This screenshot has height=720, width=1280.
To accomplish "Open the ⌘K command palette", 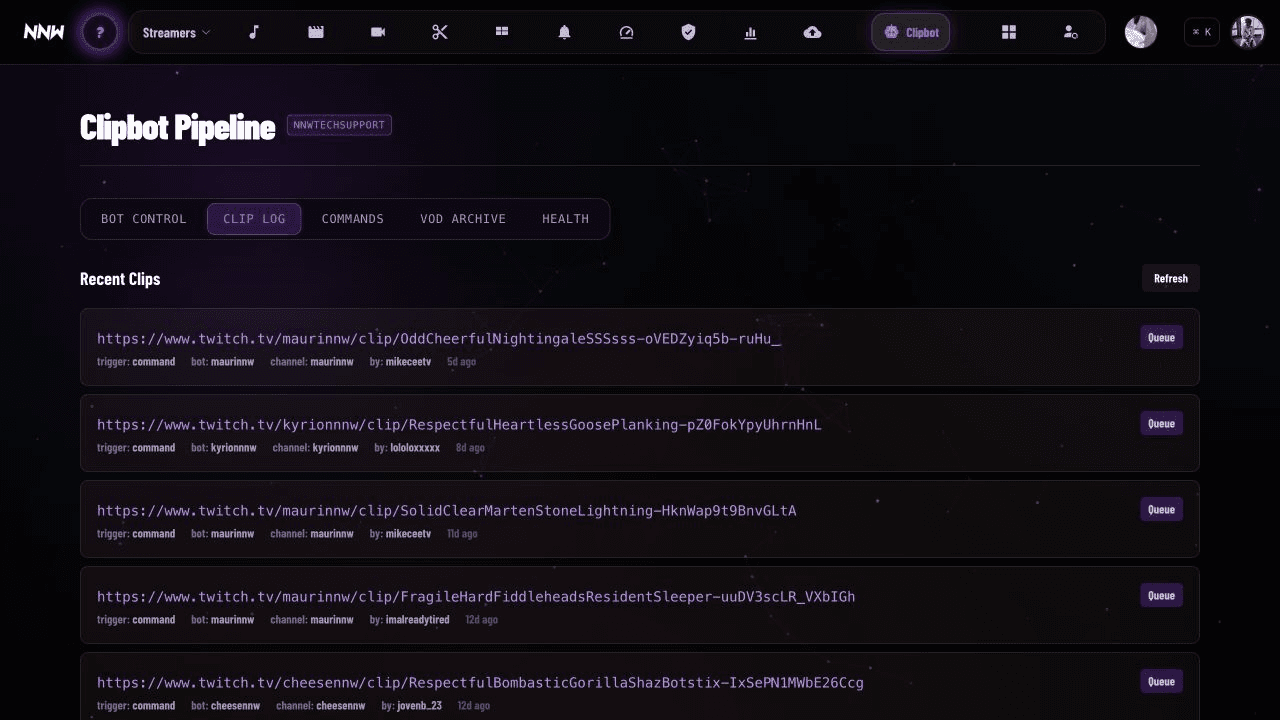I will [x=1202, y=32].
